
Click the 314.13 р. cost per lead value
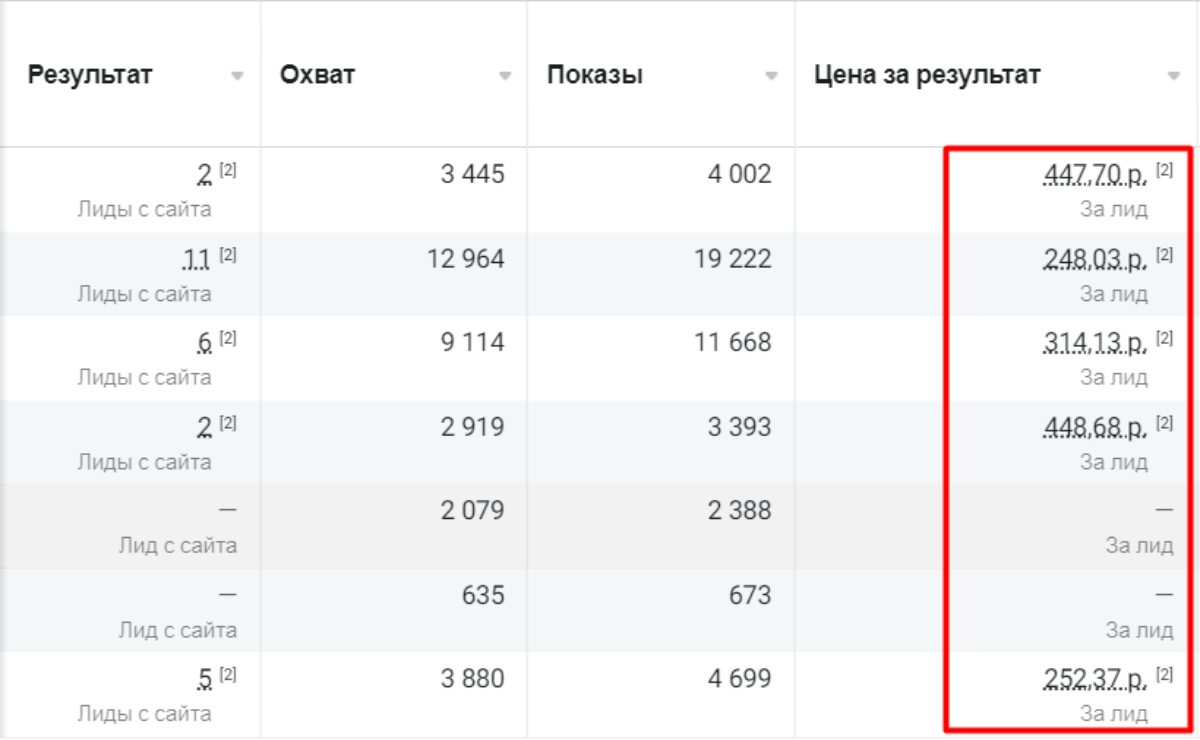pos(1096,344)
